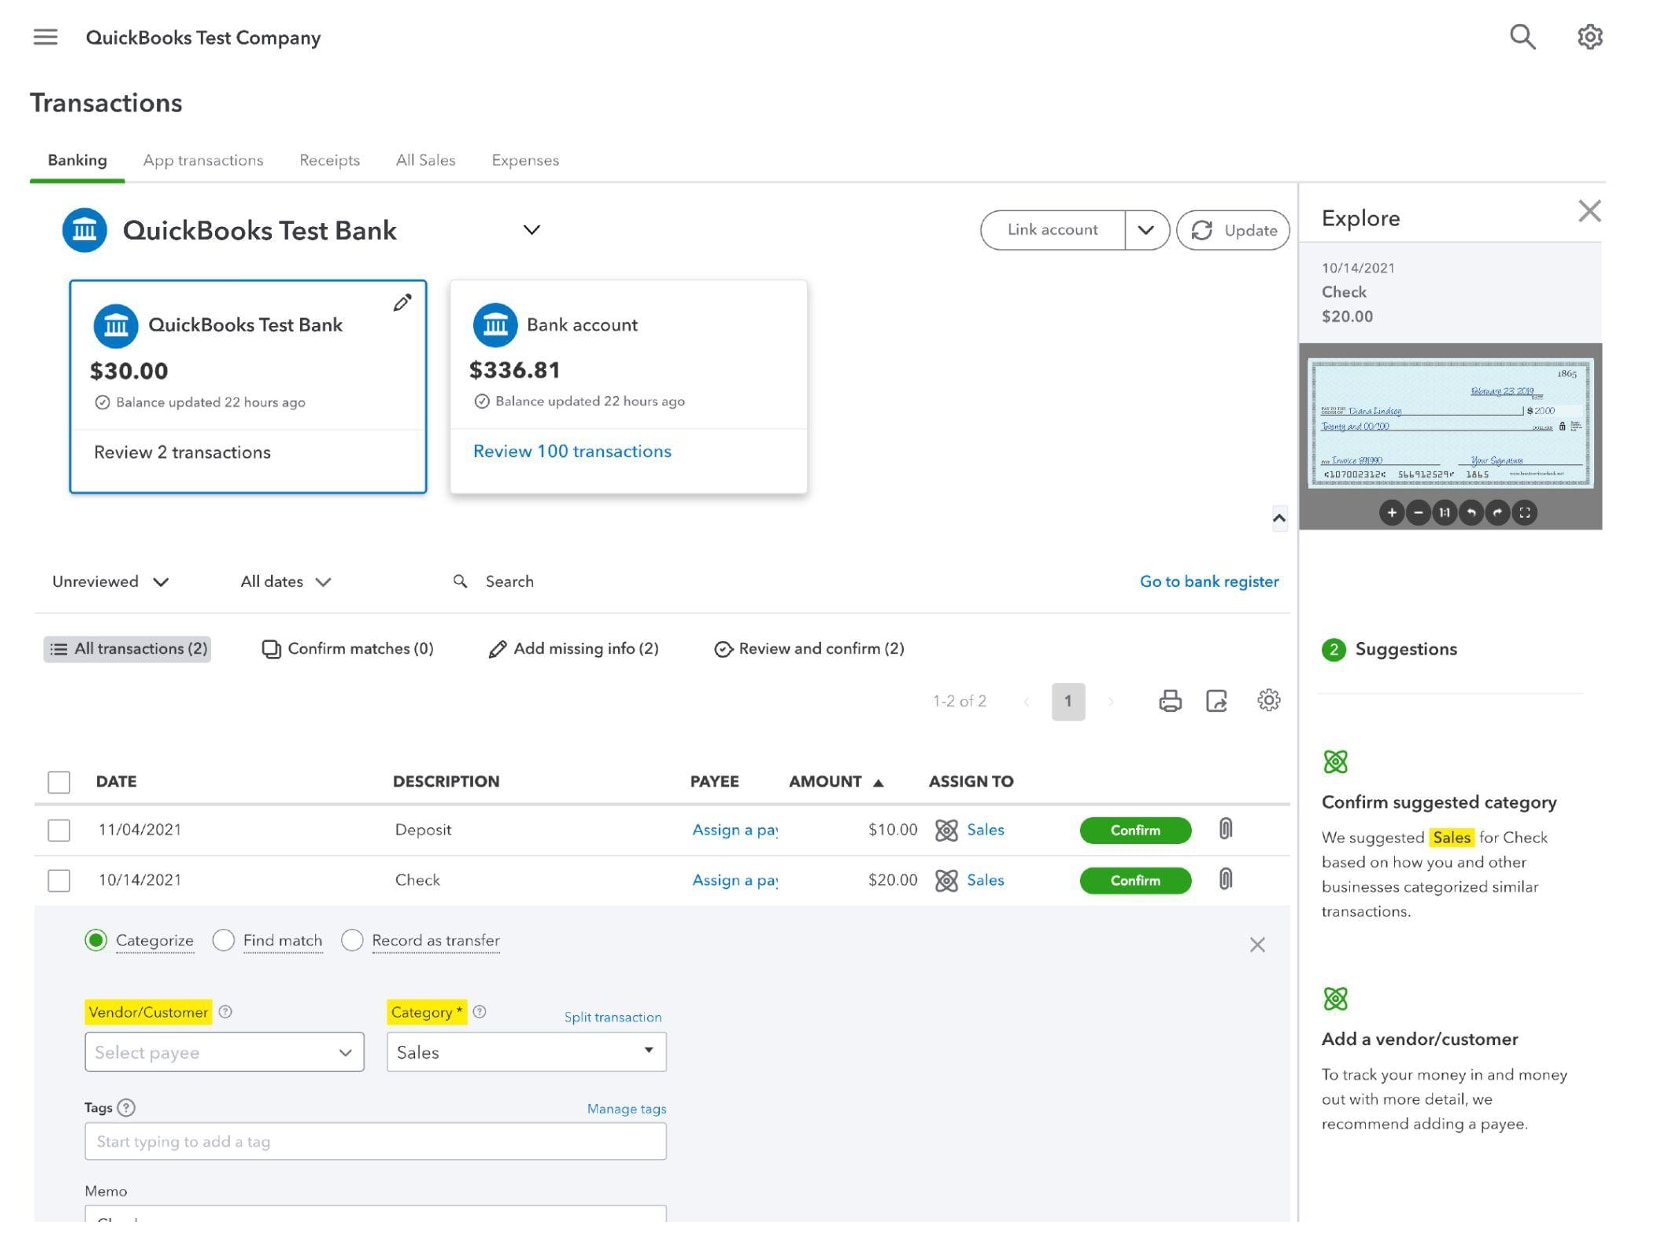
Task: Open the Category dropdown showing Sales
Action: (x=526, y=1052)
